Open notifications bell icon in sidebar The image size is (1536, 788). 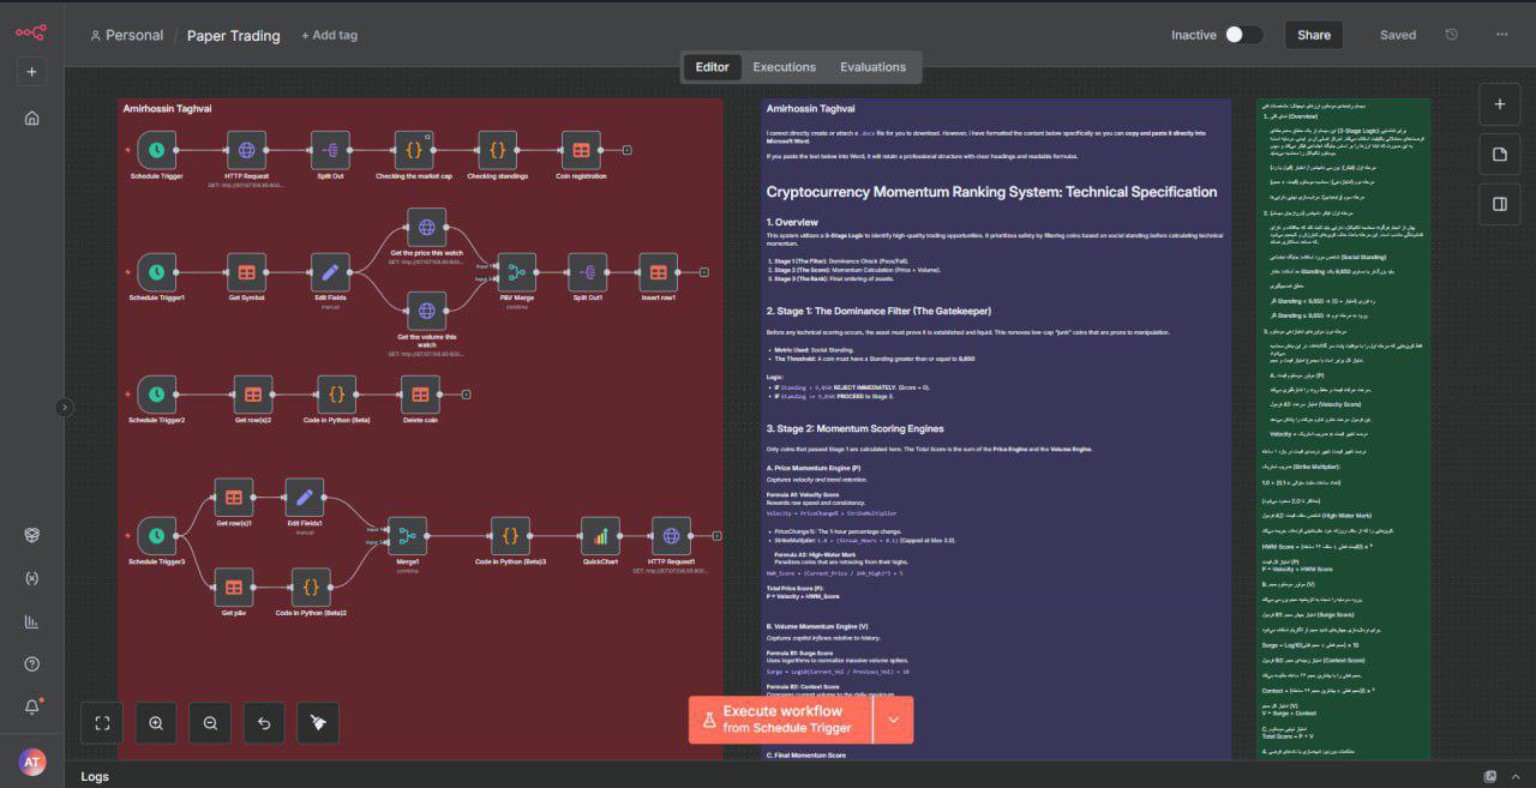[x=32, y=707]
